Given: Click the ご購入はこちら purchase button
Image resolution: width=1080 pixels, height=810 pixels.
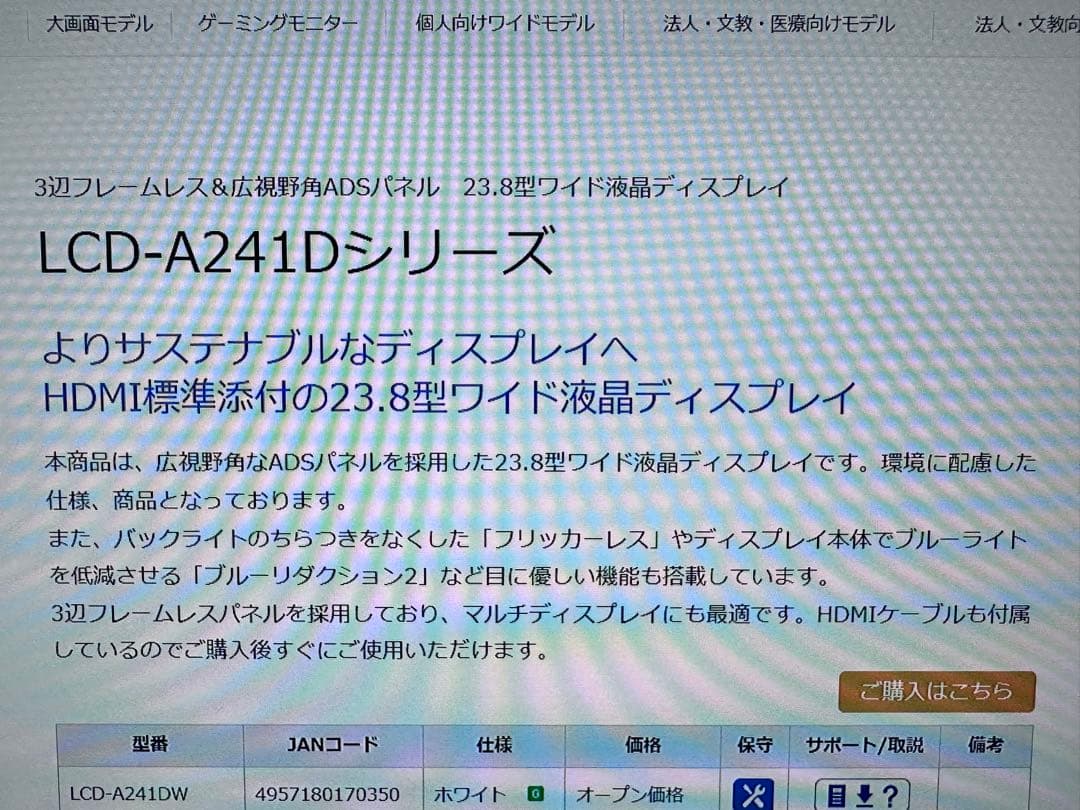Looking at the screenshot, I should point(936,690).
